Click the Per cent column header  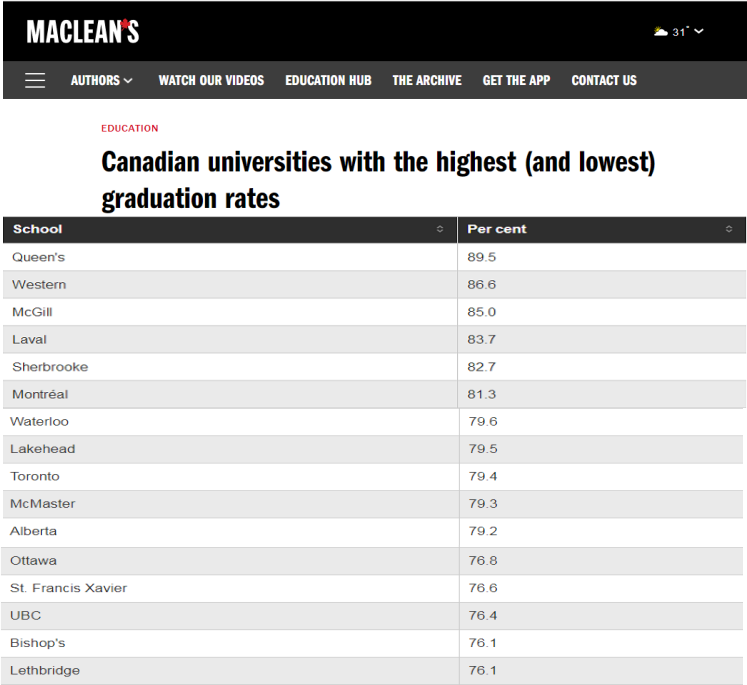pyautogui.click(x=497, y=230)
